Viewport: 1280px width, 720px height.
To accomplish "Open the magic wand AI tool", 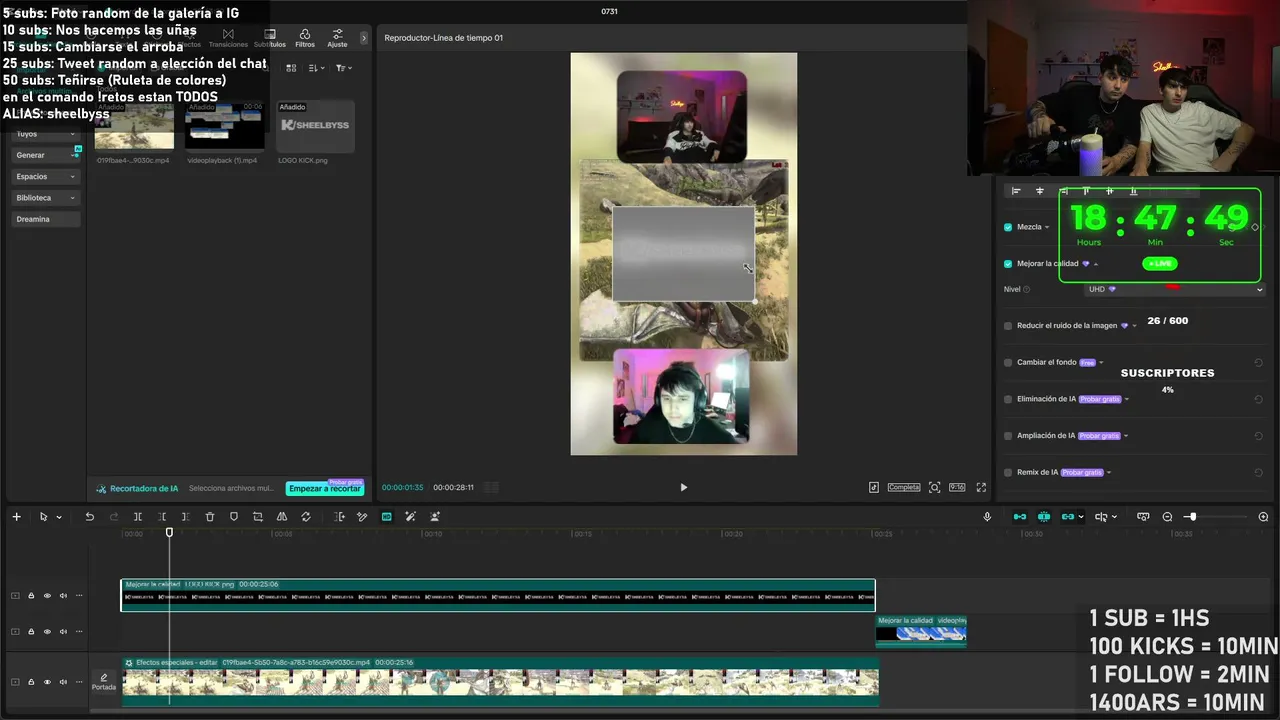I will pyautogui.click(x=411, y=517).
